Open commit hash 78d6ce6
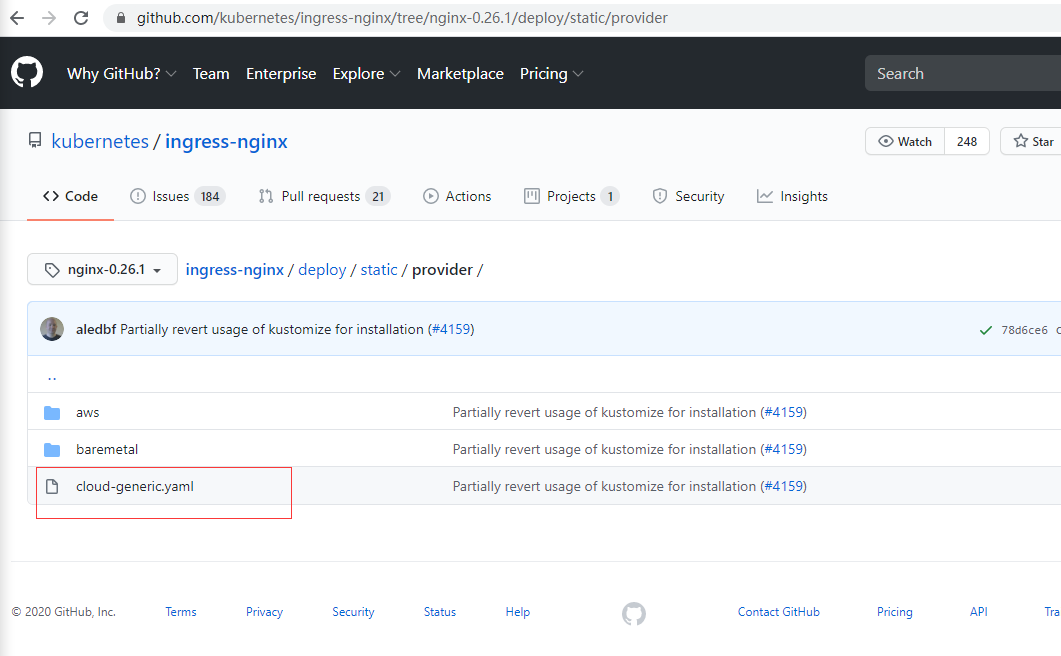The height and width of the screenshot is (656, 1061). click(x=1024, y=330)
